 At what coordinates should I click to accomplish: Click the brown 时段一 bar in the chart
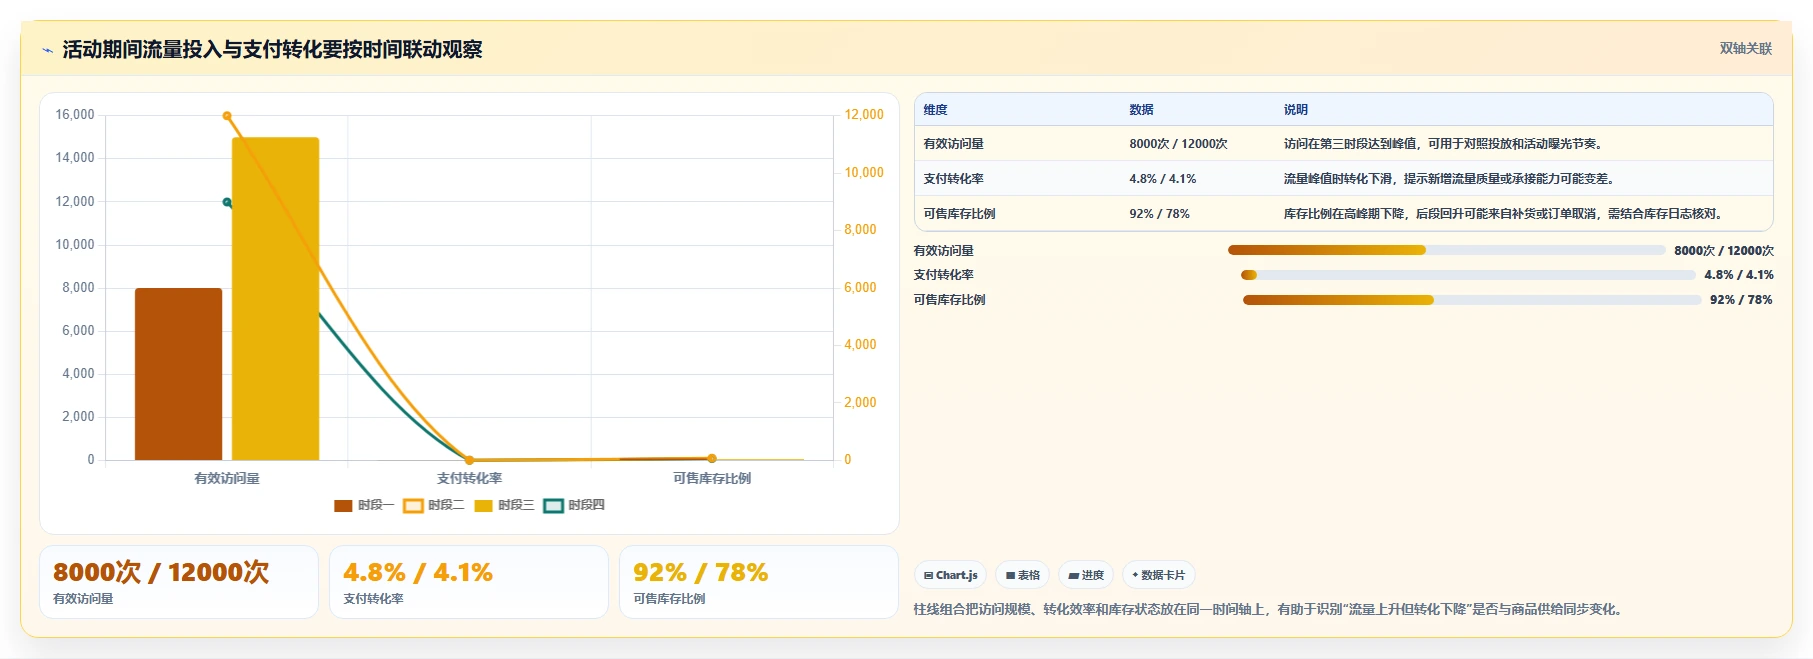pyautogui.click(x=178, y=374)
